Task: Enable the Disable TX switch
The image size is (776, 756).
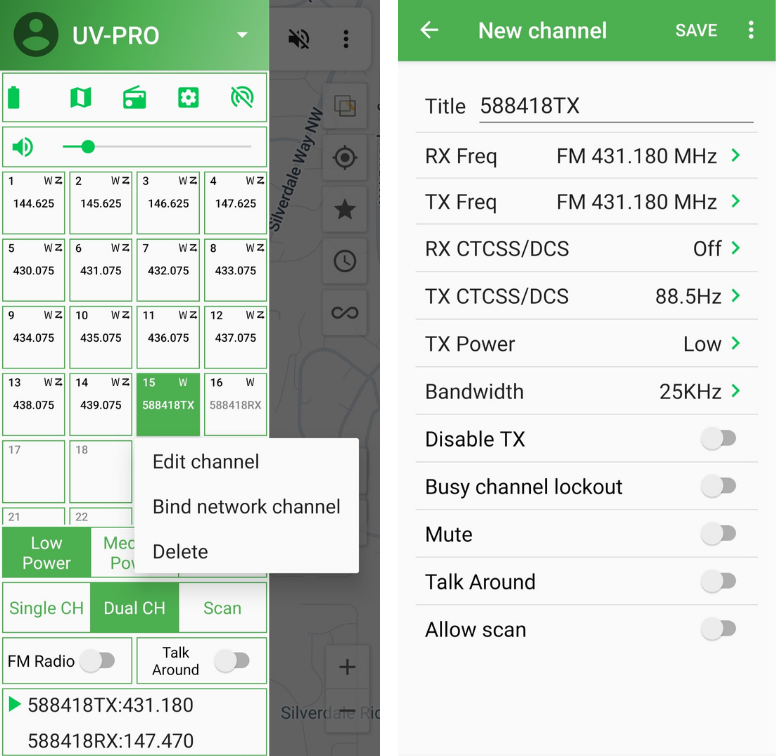Action: (x=718, y=439)
